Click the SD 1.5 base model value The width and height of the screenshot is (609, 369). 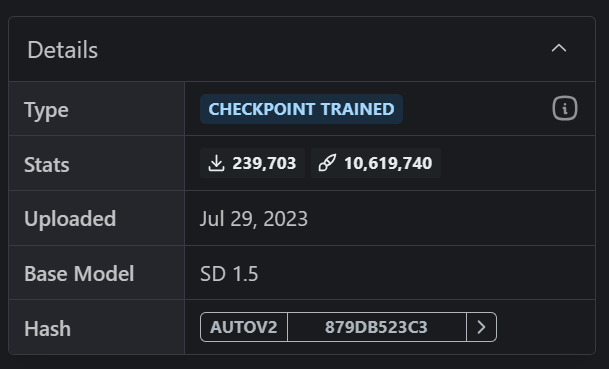(x=229, y=274)
